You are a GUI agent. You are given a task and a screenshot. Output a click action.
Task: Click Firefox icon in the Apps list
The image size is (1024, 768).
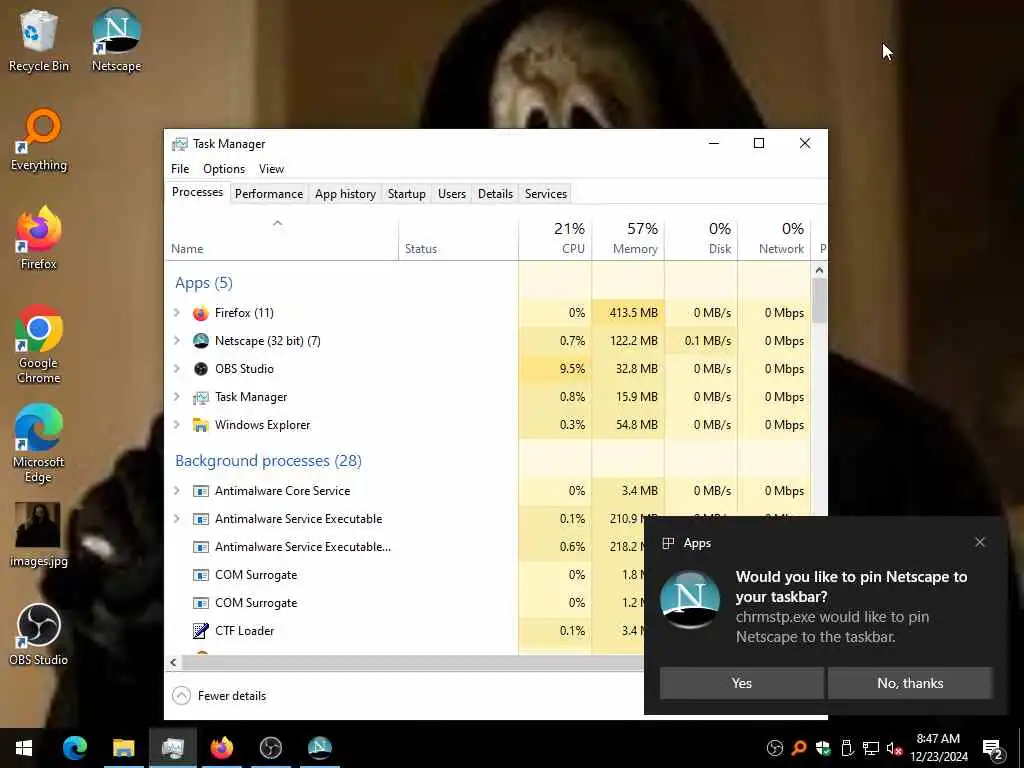click(x=200, y=313)
